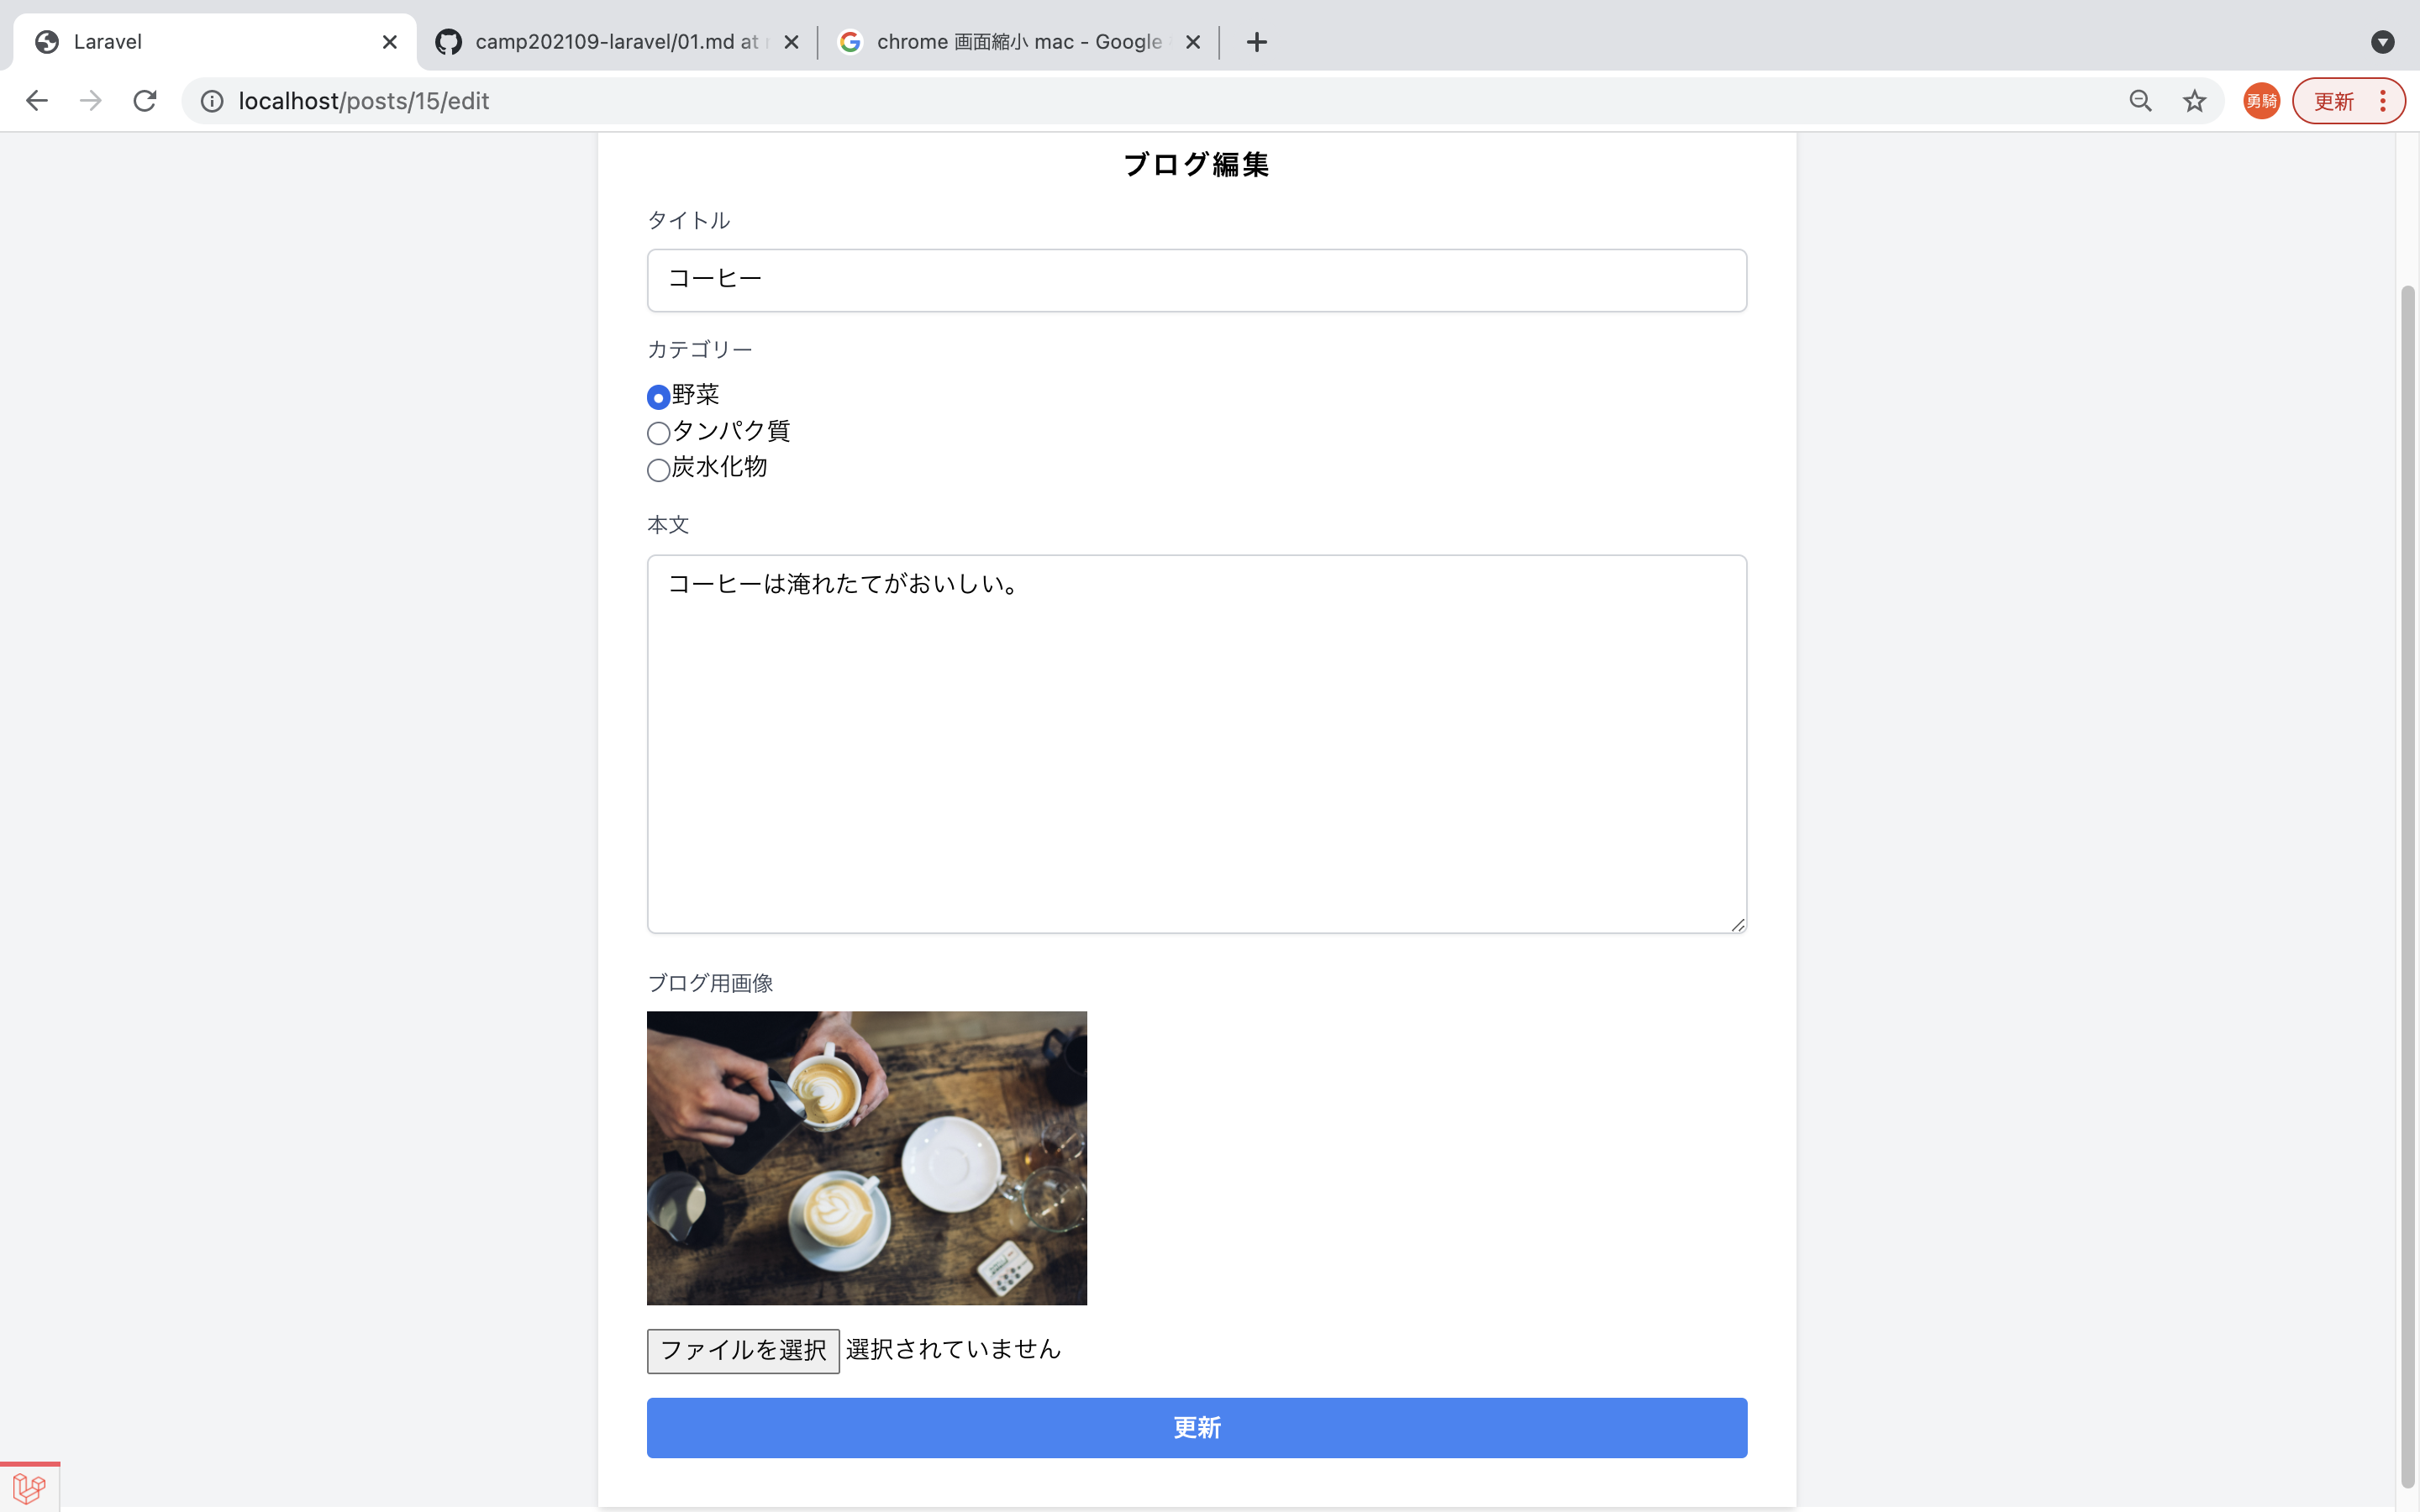Click the page vertical scrollbar
The width and height of the screenshot is (2420, 1512).
2408,885
